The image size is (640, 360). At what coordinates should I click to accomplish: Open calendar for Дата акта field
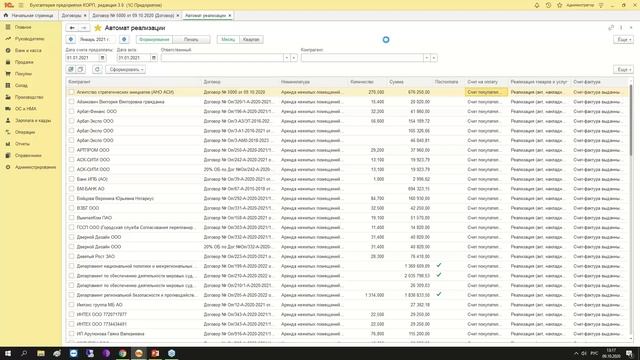click(153, 58)
